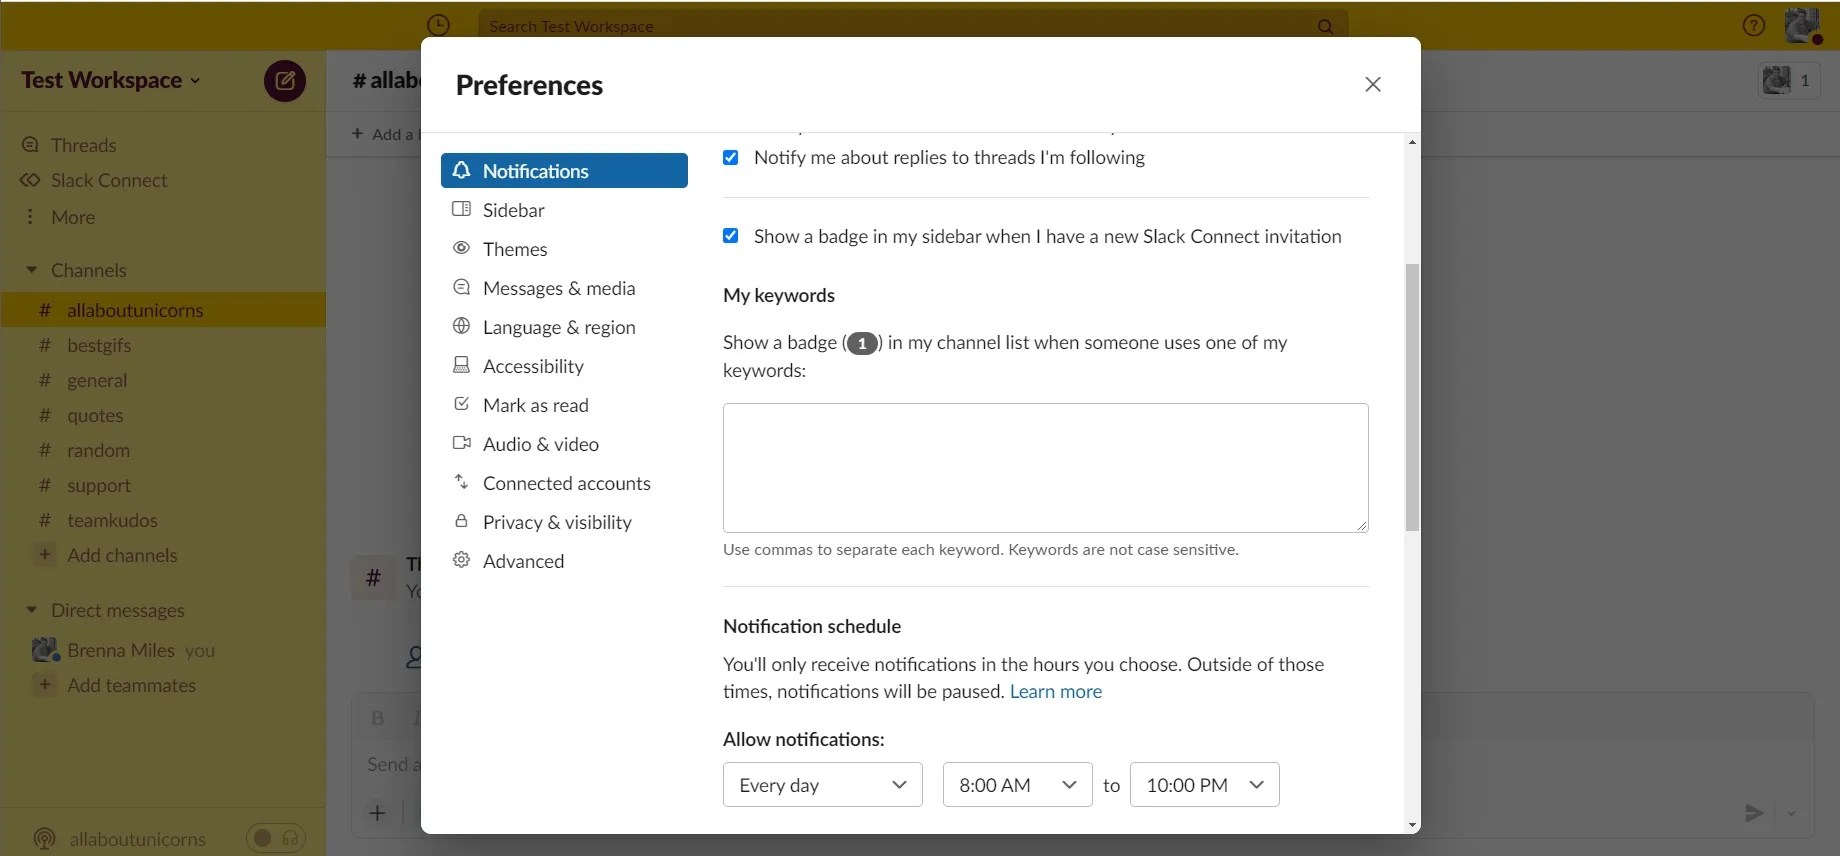The width and height of the screenshot is (1840, 856).
Task: Open the Learn more link
Action: pos(1056,692)
